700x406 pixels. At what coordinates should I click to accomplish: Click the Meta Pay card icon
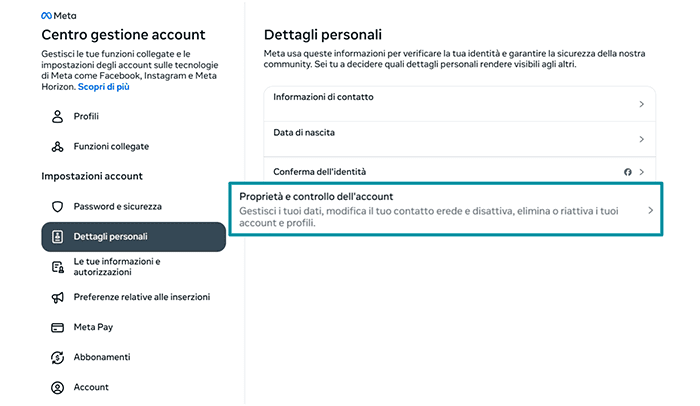tap(57, 327)
